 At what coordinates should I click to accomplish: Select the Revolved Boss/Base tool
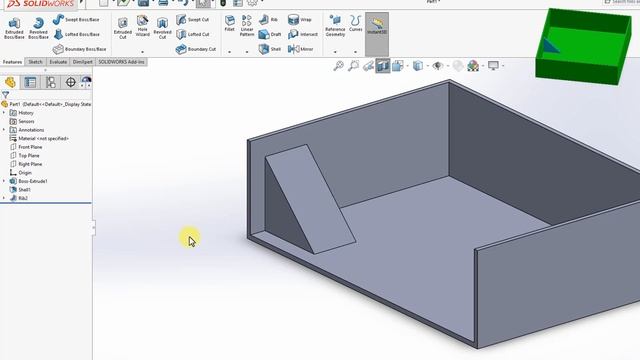(38, 28)
